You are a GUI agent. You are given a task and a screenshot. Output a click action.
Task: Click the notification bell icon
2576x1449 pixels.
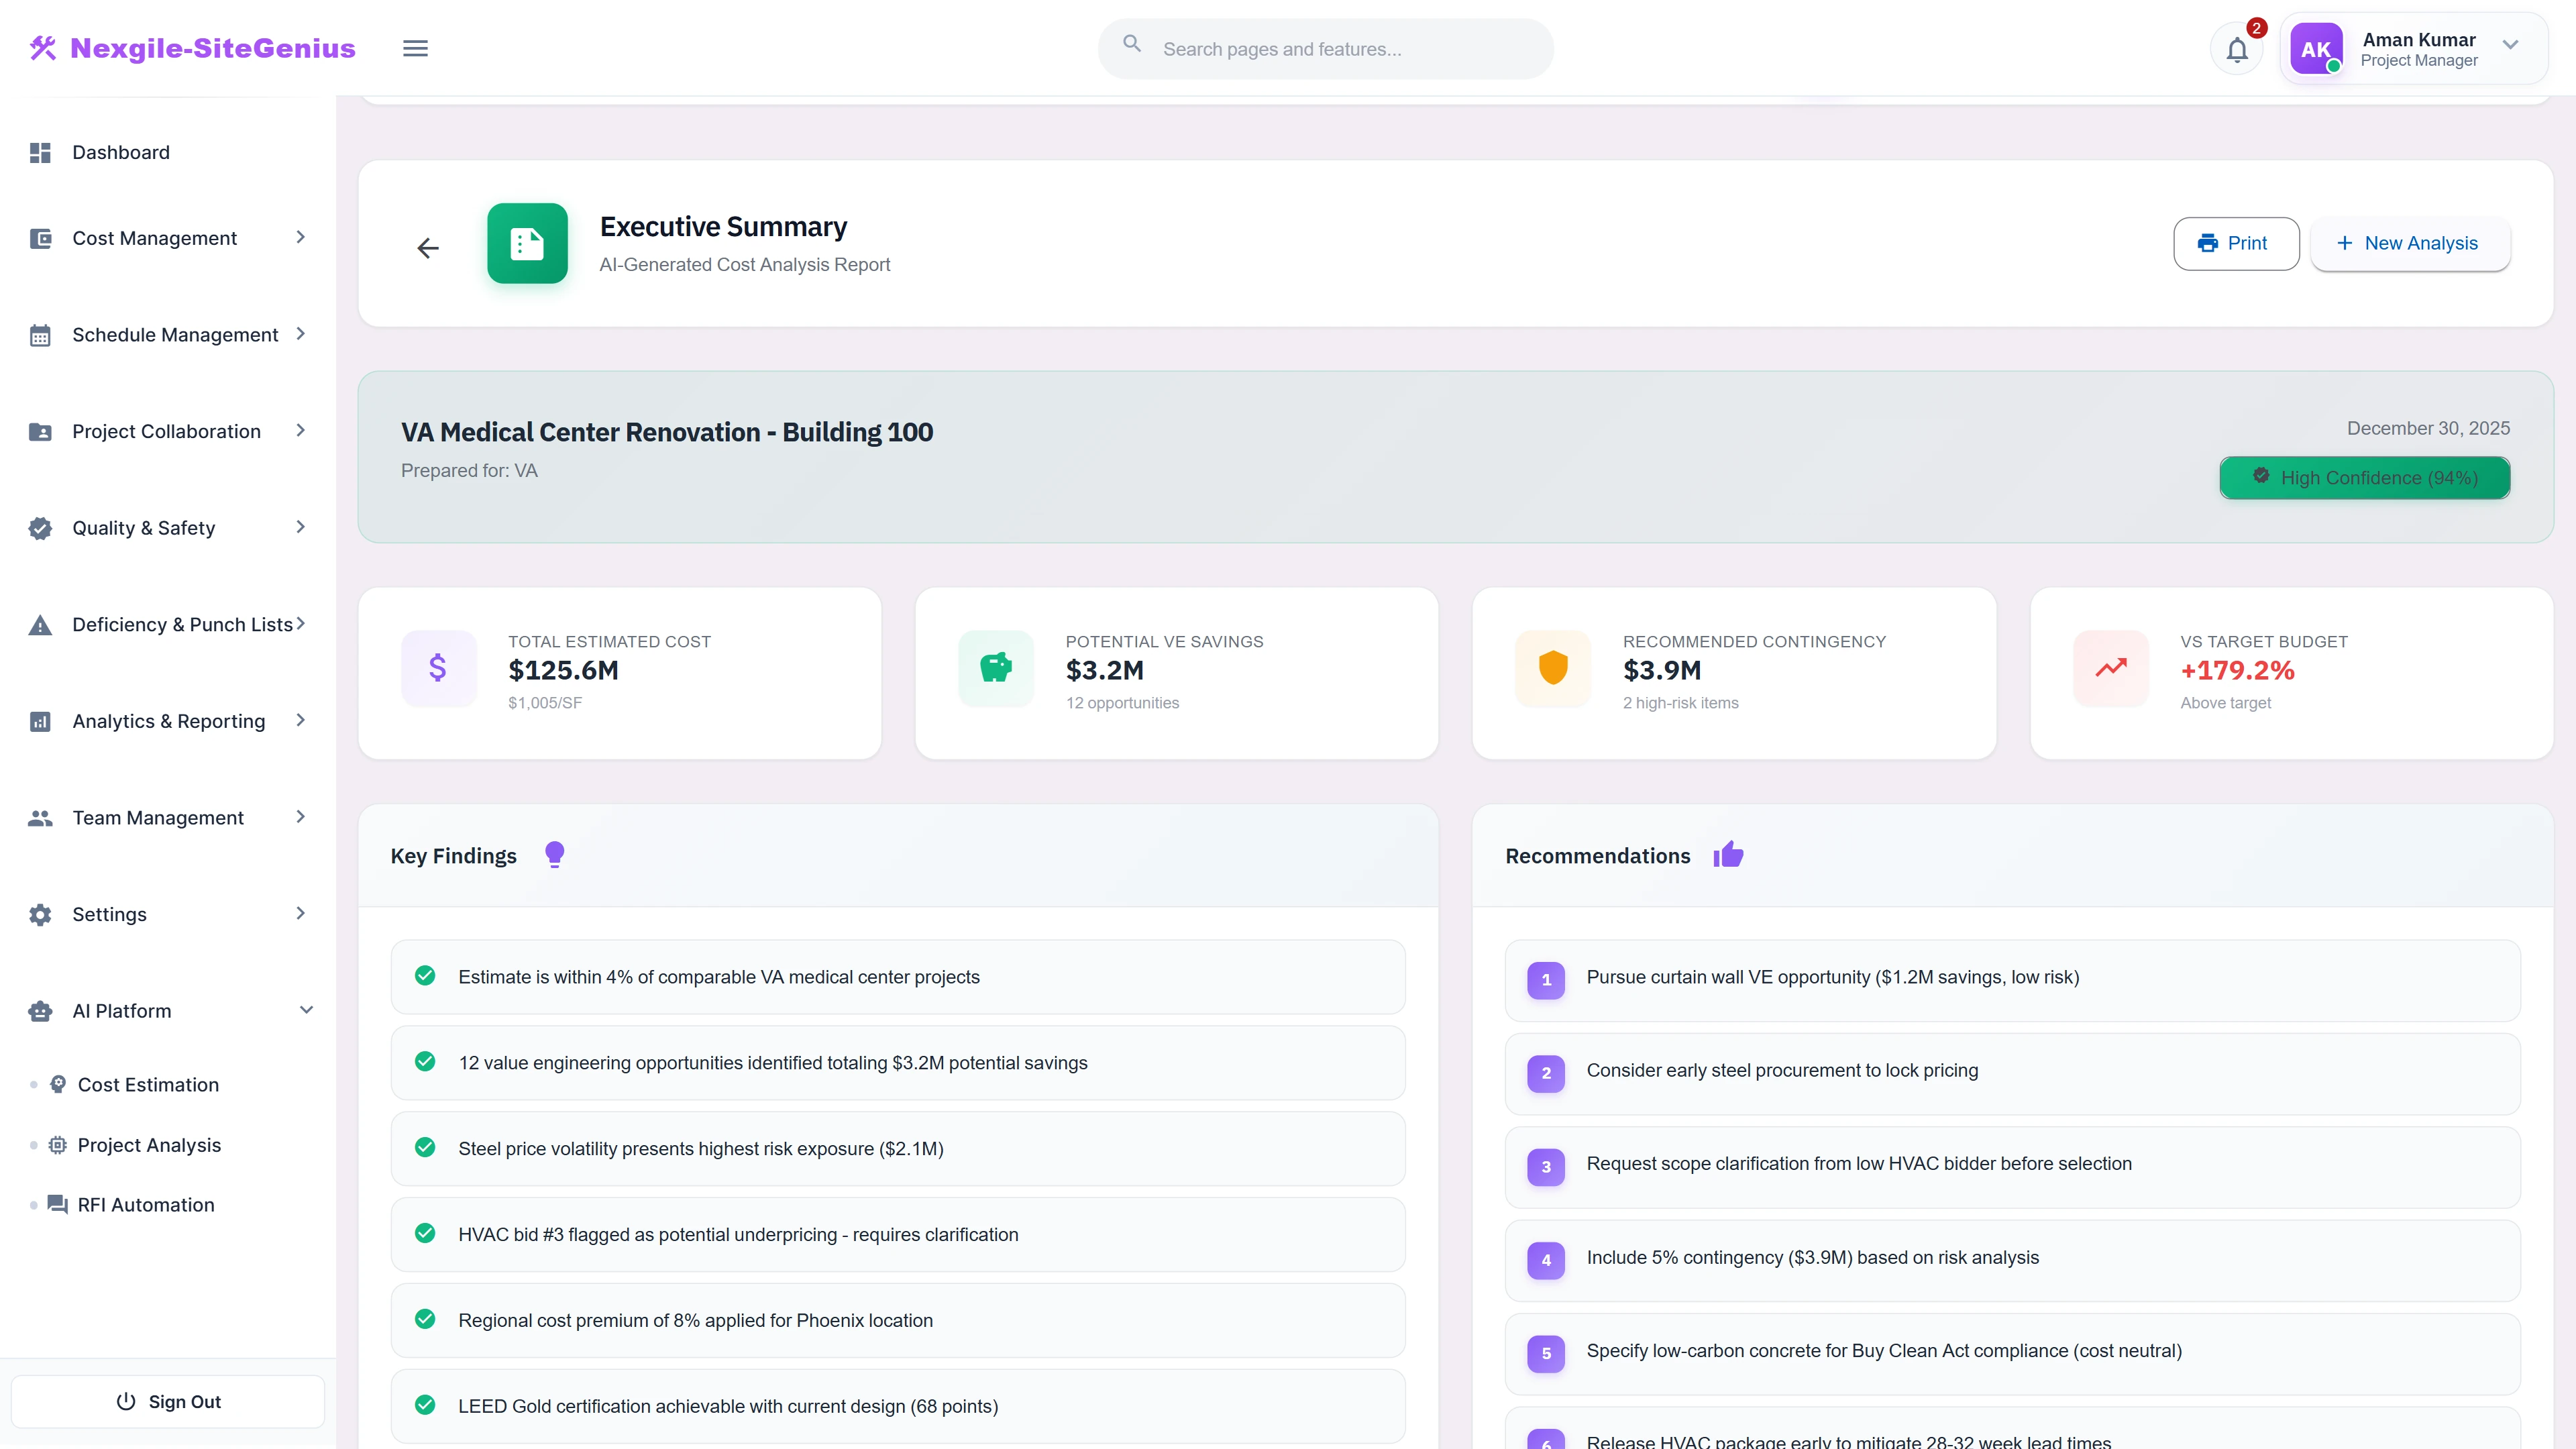(2236, 48)
